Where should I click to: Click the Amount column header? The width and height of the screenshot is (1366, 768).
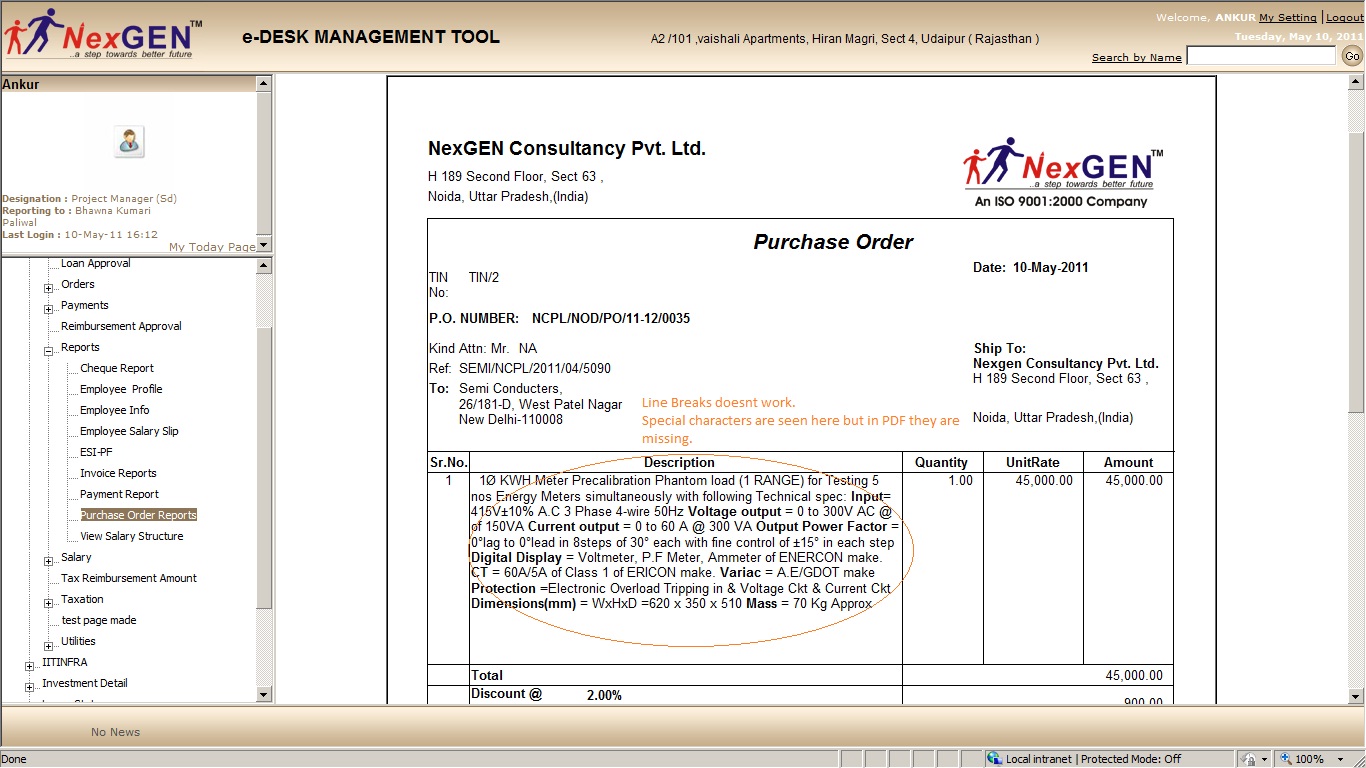click(x=1129, y=462)
